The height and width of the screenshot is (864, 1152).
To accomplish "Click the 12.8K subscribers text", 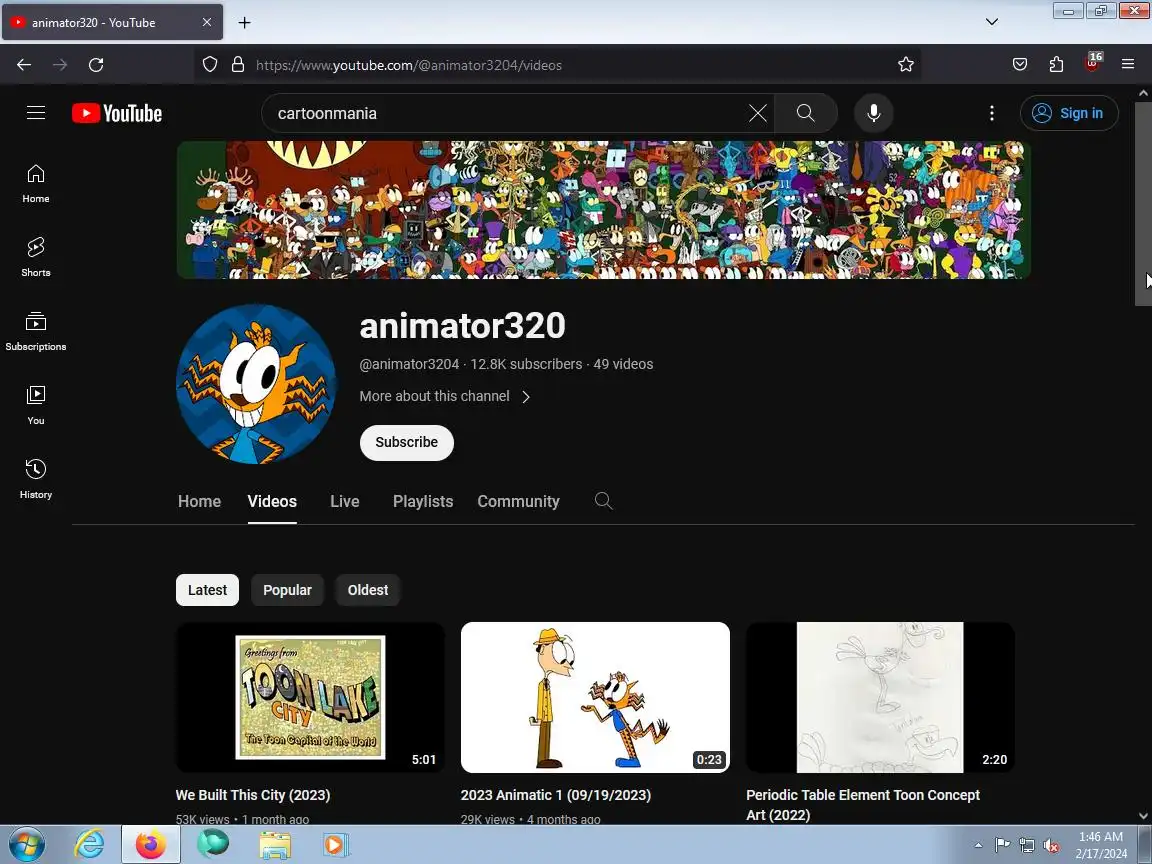I will click(x=526, y=364).
